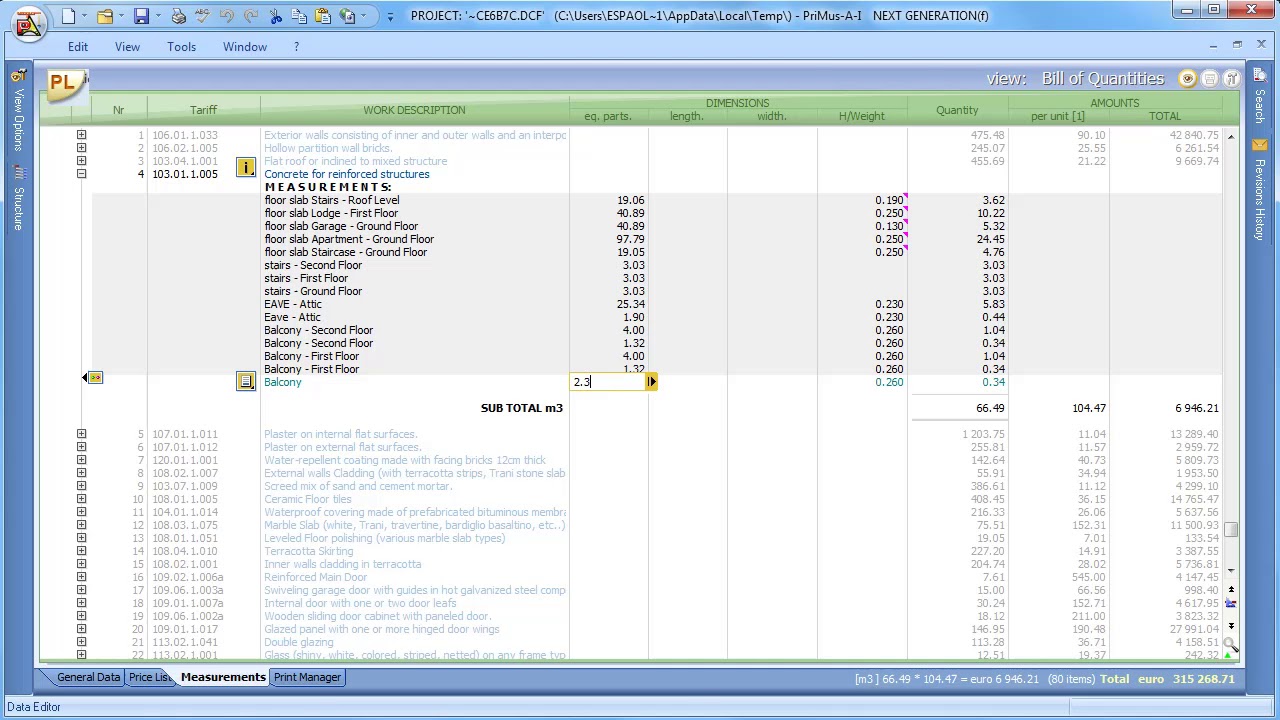
Task: Click the eq. parts input field showing 2.3
Action: [x=608, y=382]
